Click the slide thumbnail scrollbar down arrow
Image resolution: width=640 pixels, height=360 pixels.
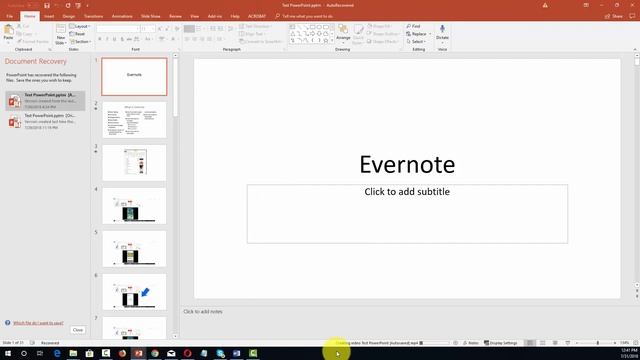(176, 336)
